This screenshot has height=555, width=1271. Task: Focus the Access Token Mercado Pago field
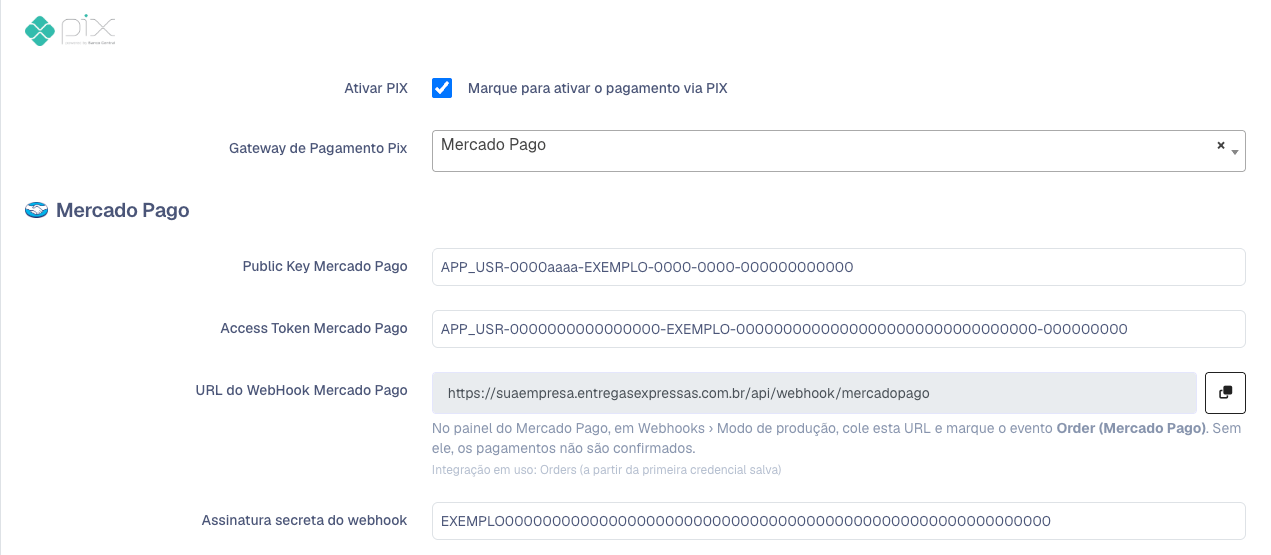coord(838,329)
